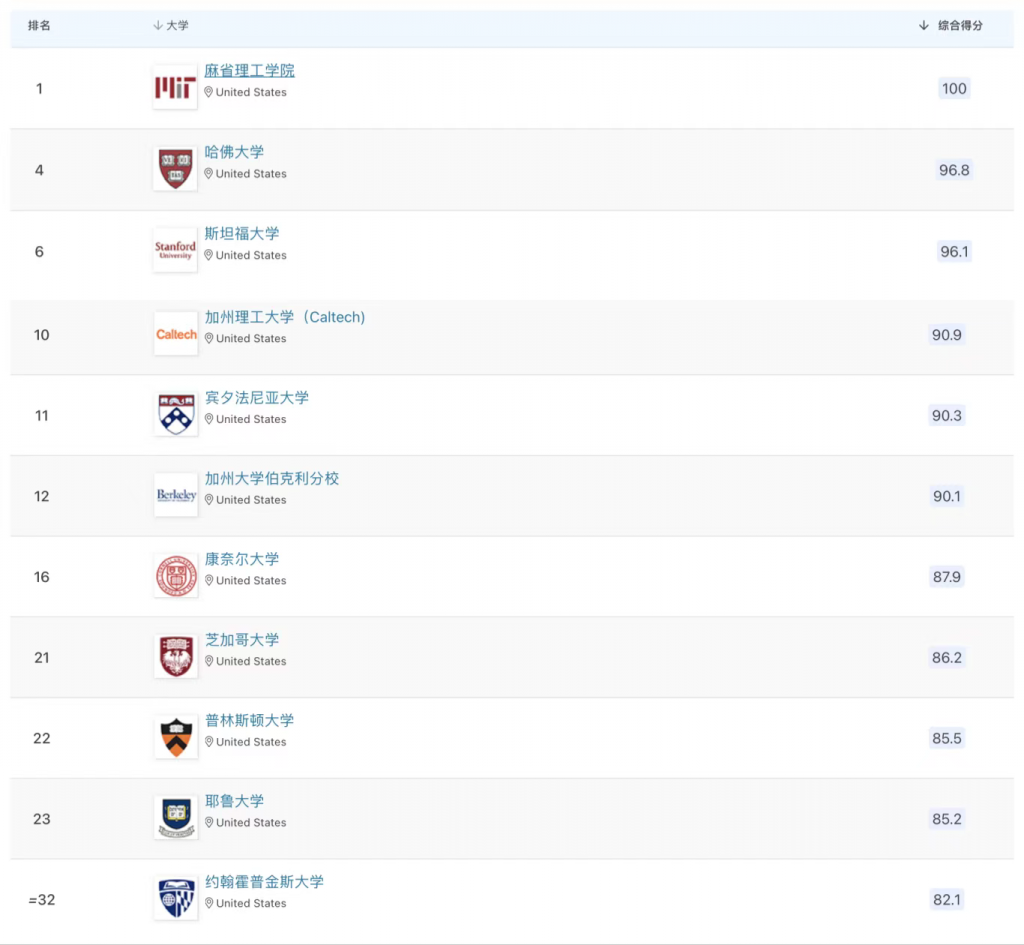Click the Yale University crest logo
Screen dimensions: 1024x945
pos(176,818)
